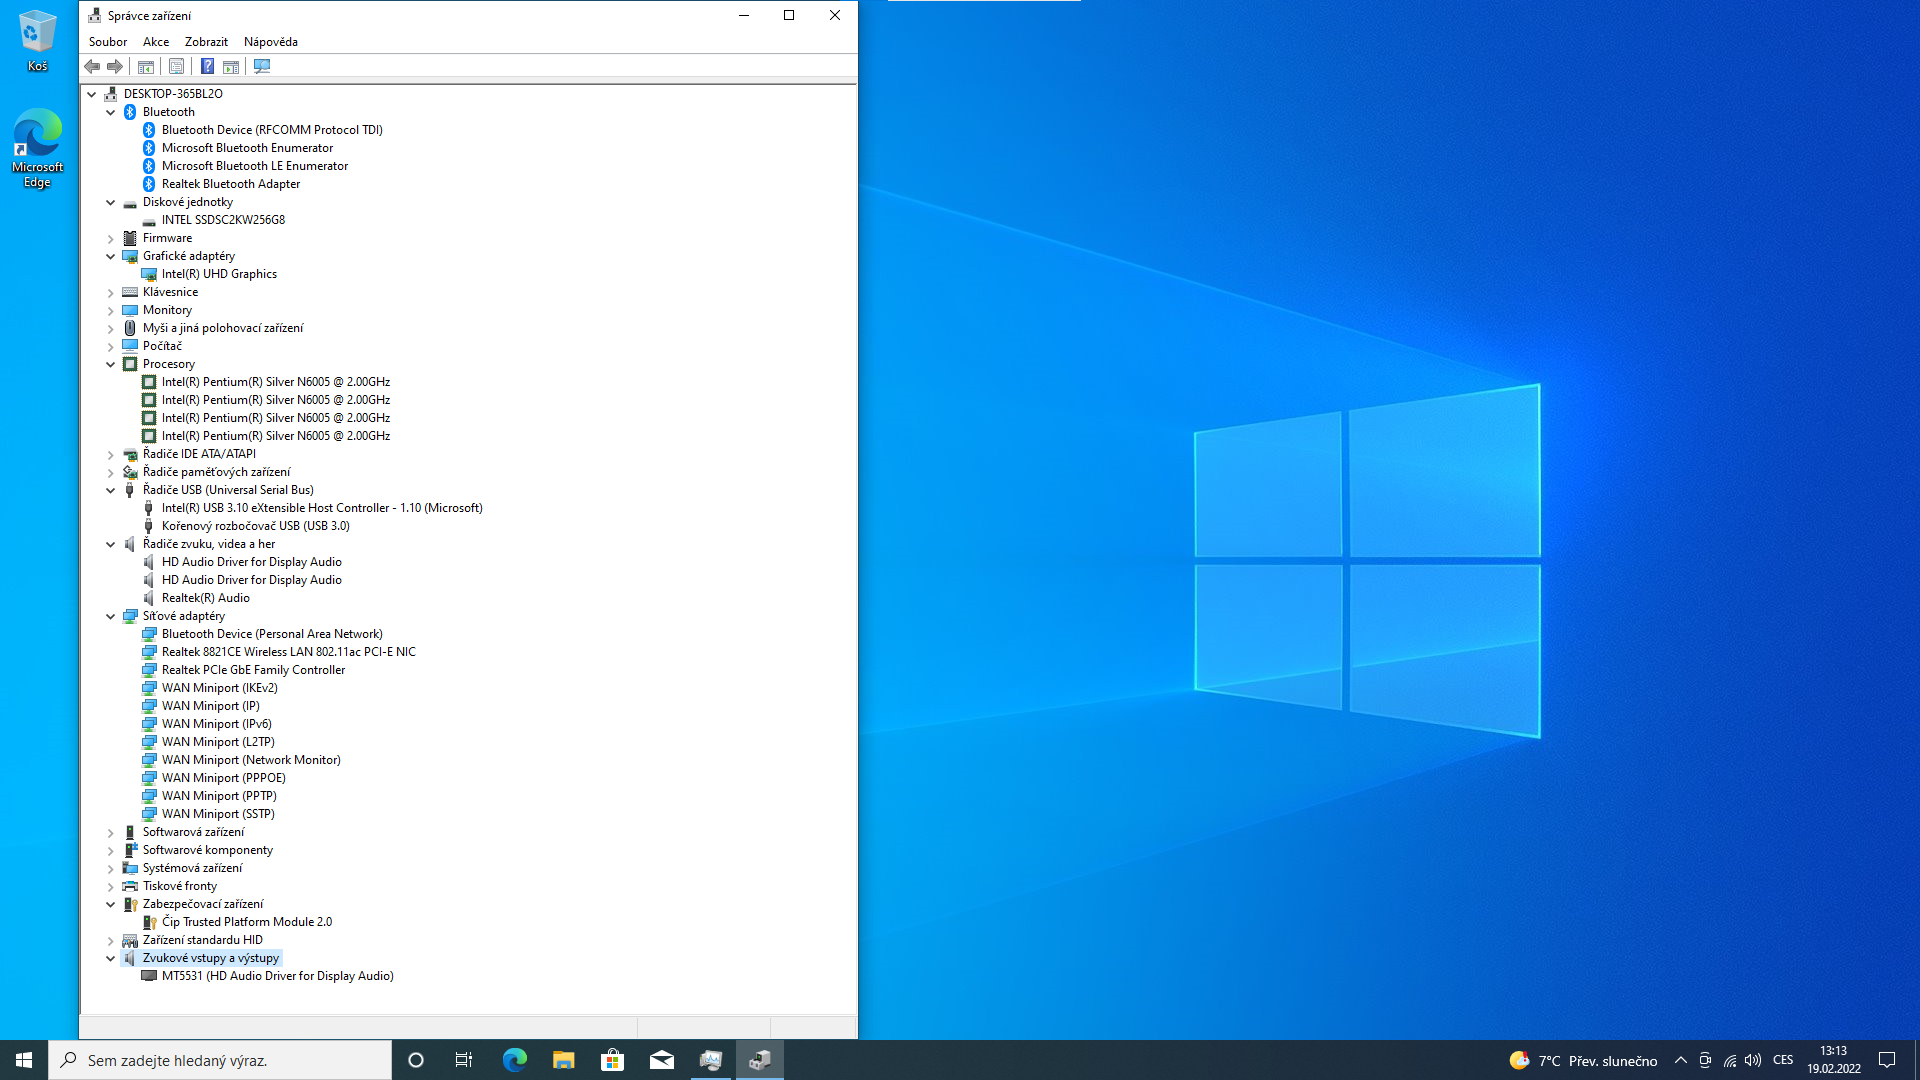The height and width of the screenshot is (1080, 1920).
Task: Open the Nápověda menu
Action: [x=271, y=42]
